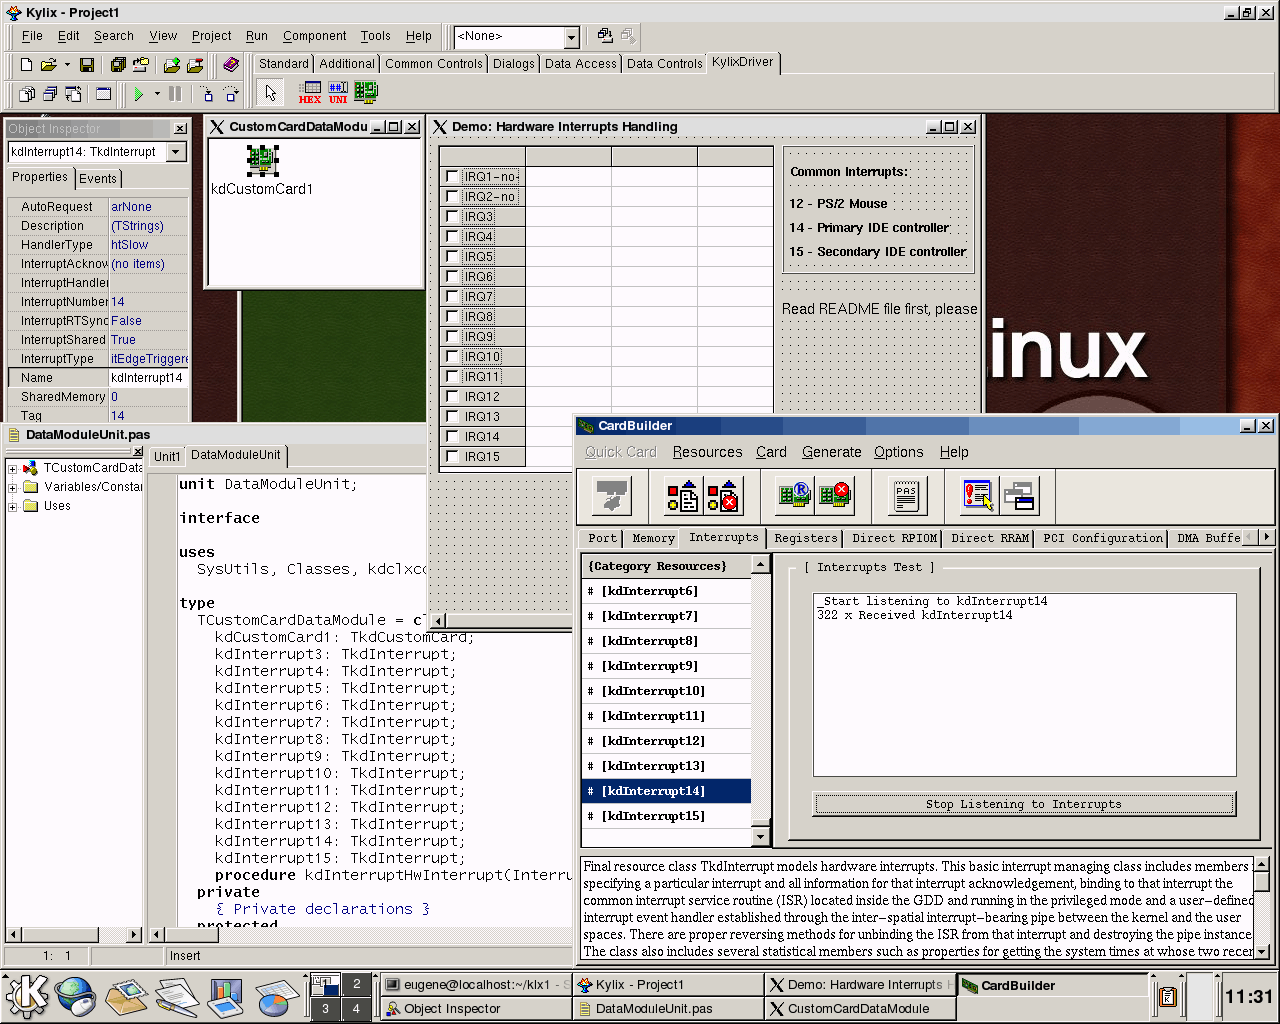Check the IRQ12 checkbox
The height and width of the screenshot is (1024, 1280).
click(x=452, y=396)
